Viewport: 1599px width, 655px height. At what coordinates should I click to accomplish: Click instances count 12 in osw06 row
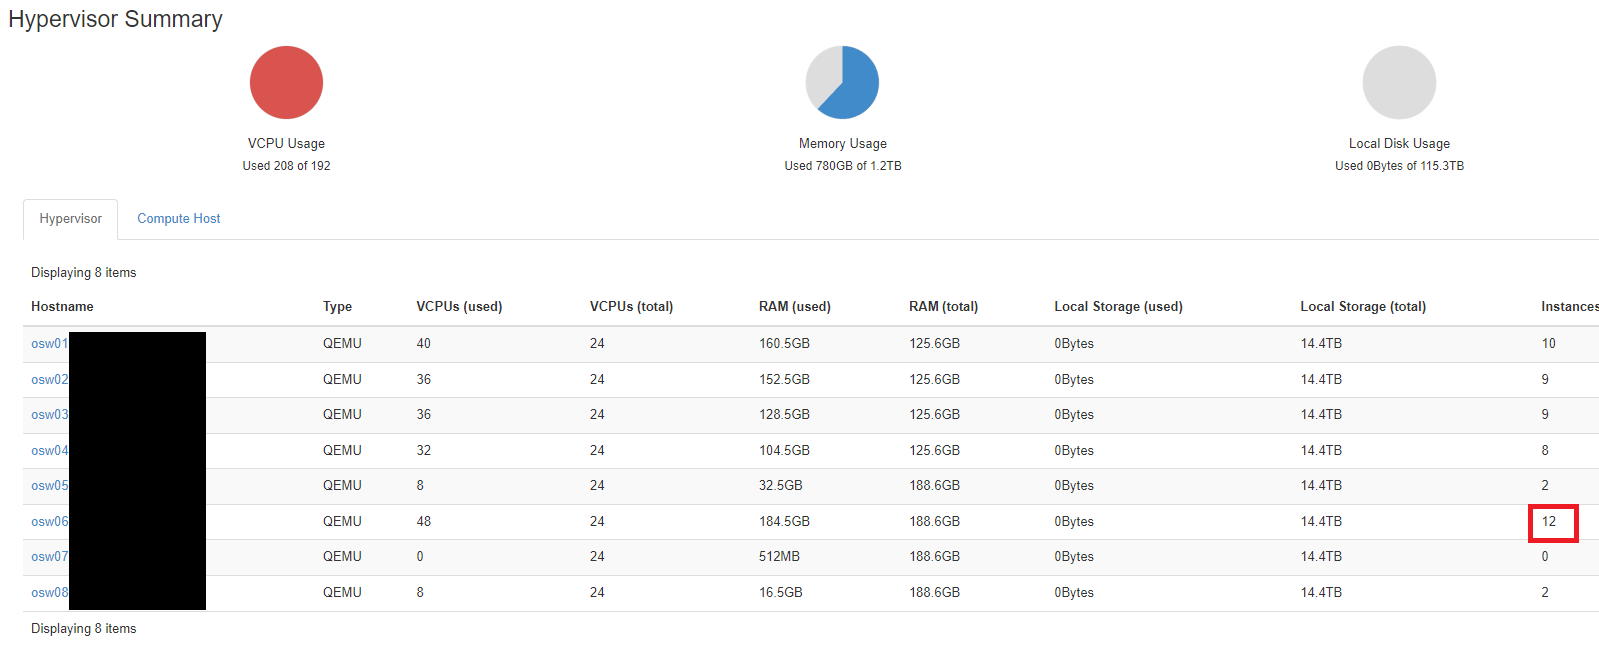pos(1549,522)
